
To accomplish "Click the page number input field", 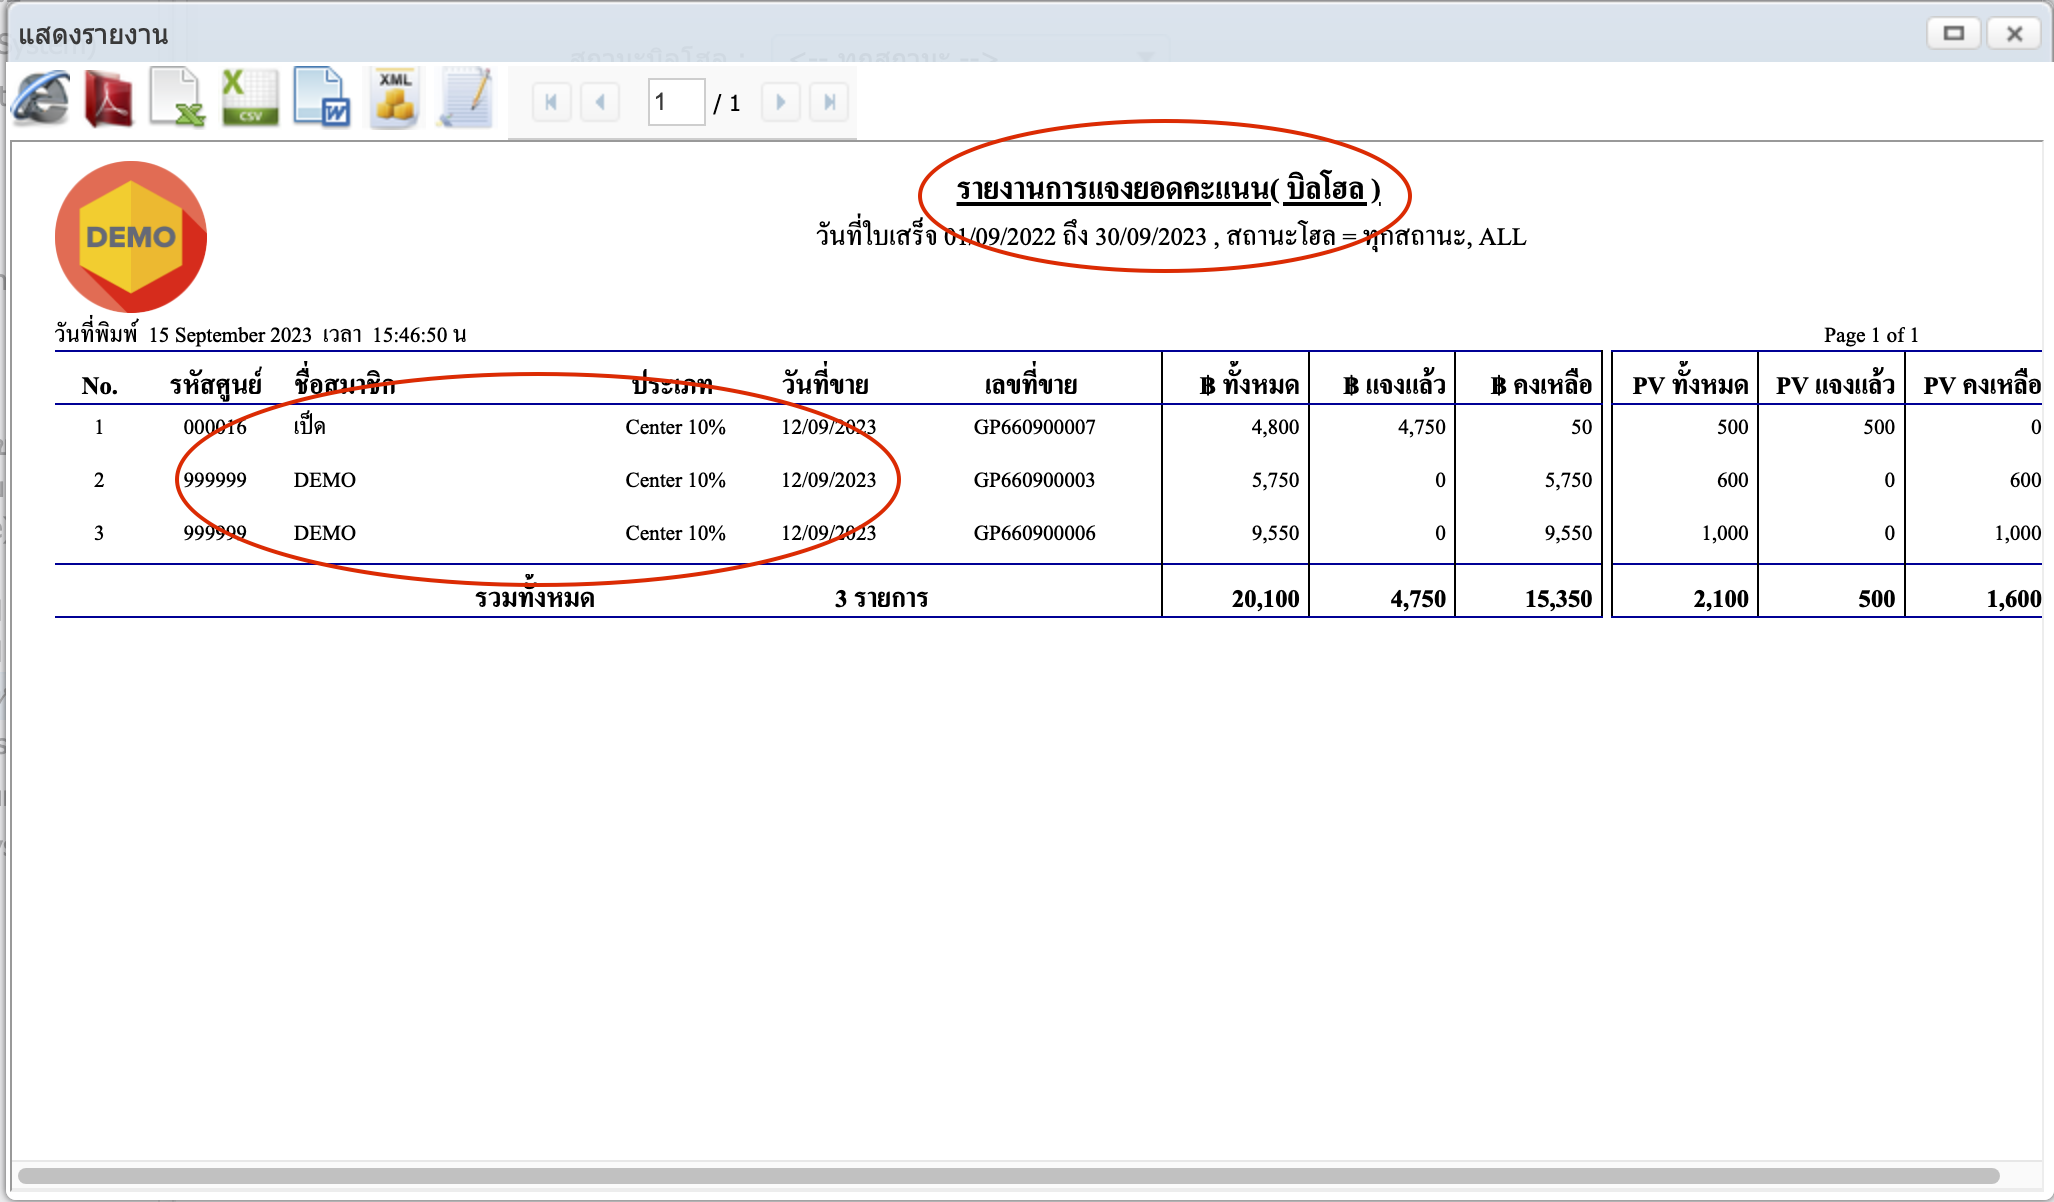I will pos(676,102).
